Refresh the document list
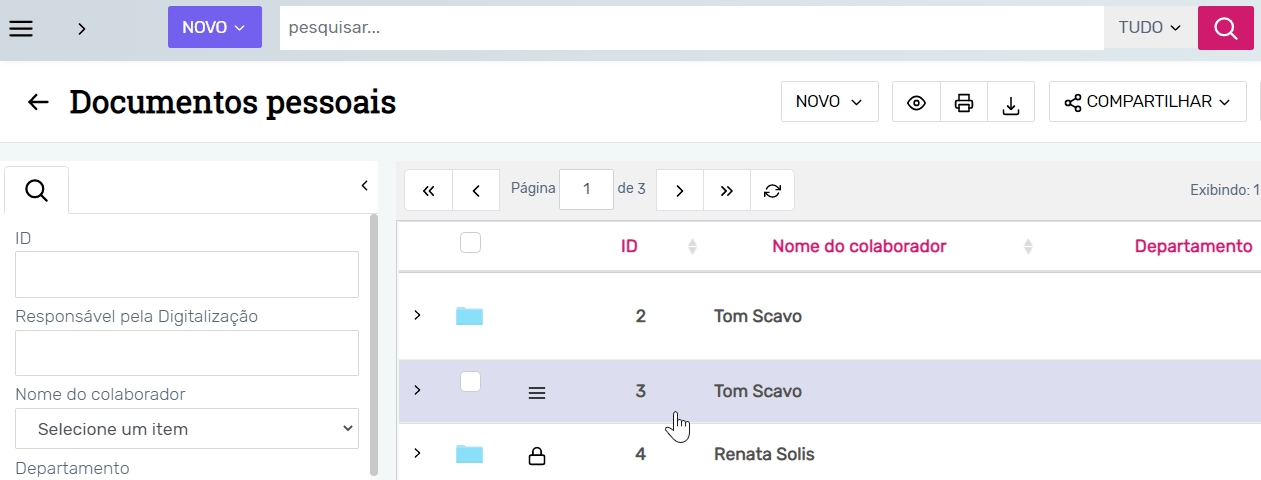This screenshot has height=480, width=1261. [772, 190]
